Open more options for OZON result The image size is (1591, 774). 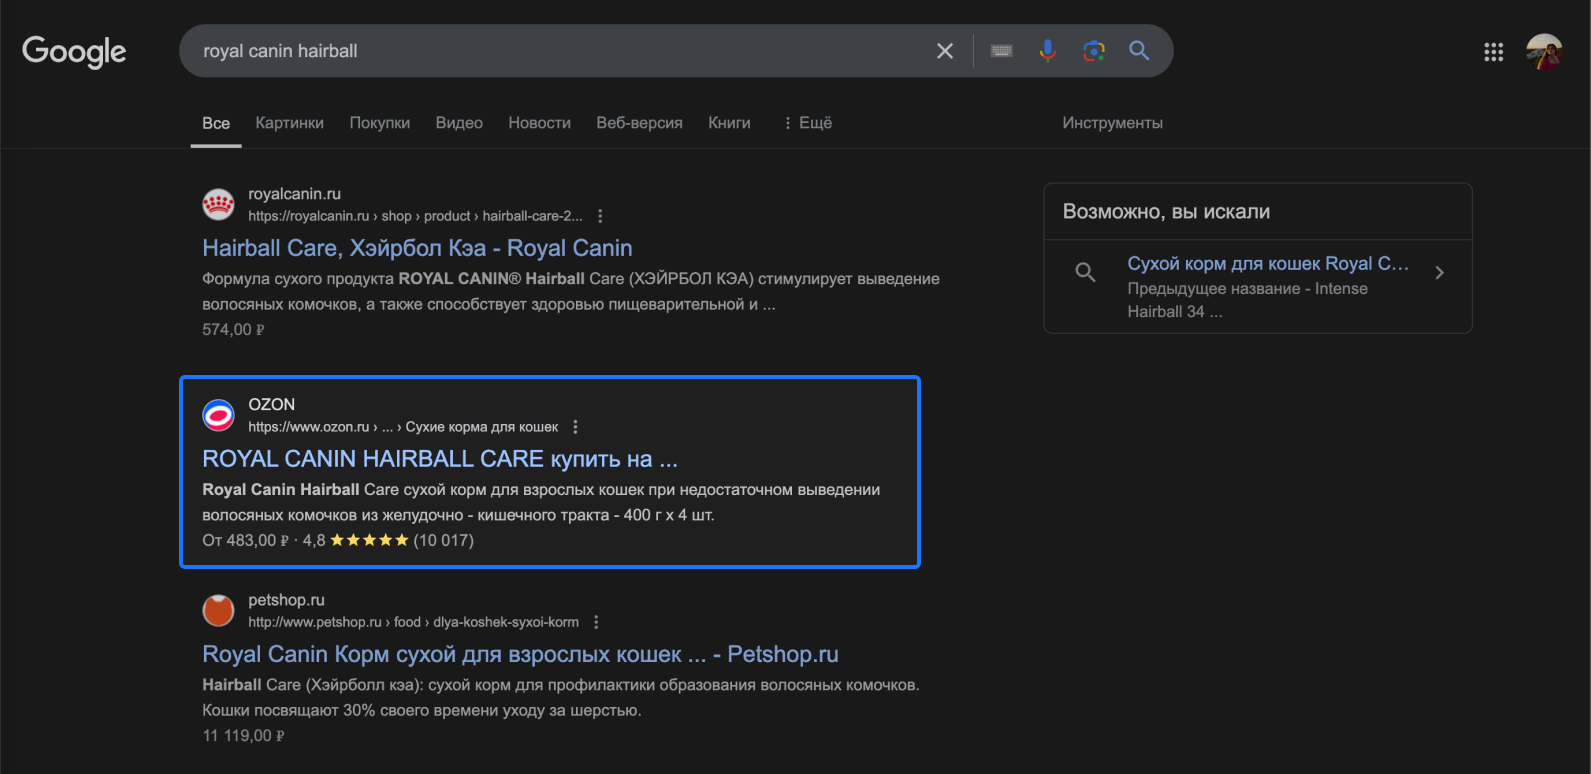[575, 427]
